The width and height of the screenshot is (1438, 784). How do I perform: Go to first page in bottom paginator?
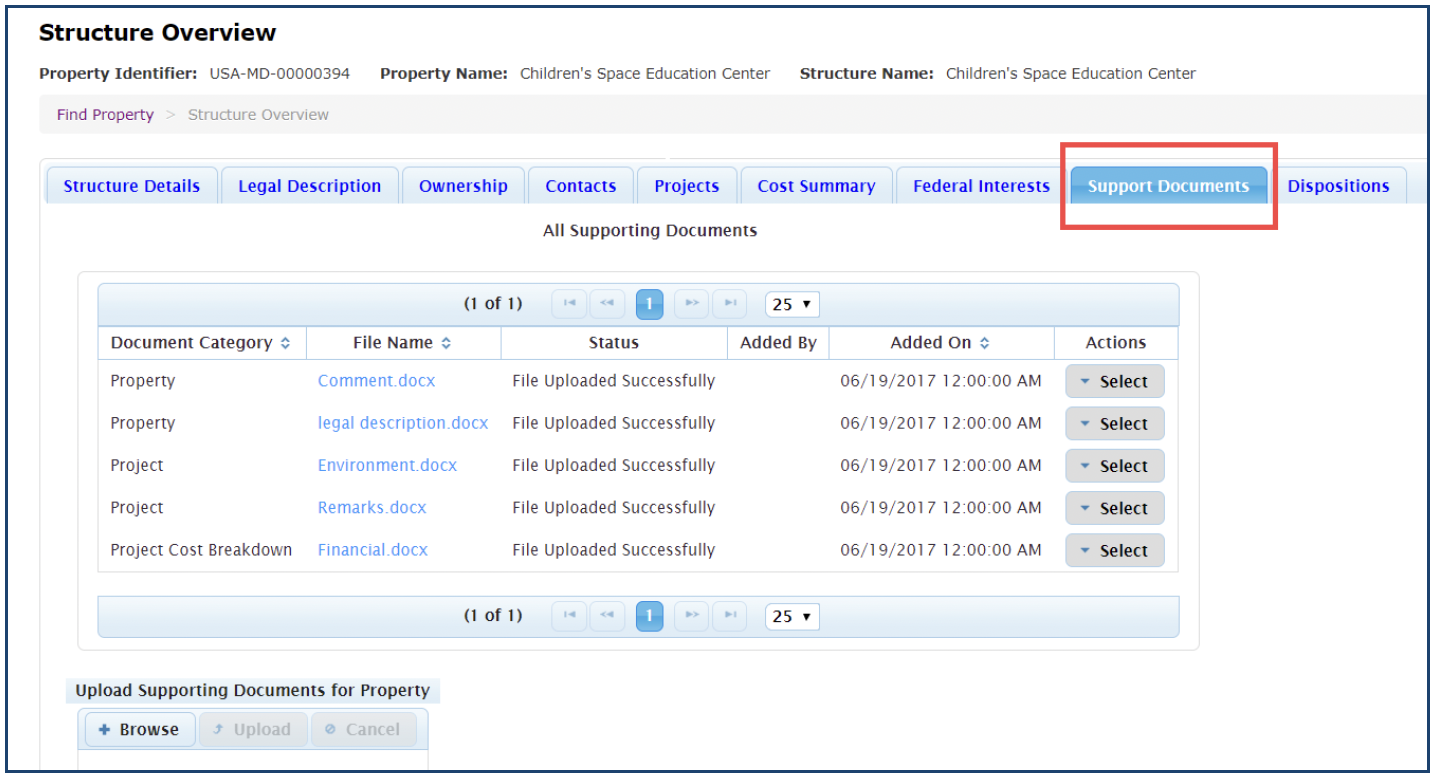[x=569, y=616]
